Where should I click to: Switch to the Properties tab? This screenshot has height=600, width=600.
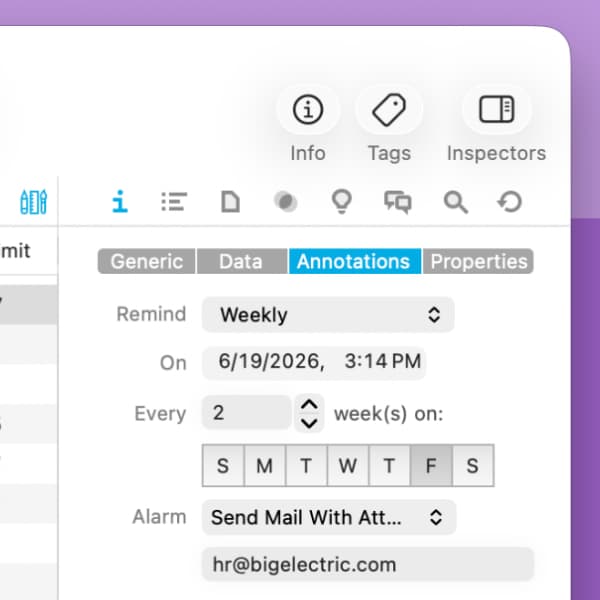tap(478, 261)
